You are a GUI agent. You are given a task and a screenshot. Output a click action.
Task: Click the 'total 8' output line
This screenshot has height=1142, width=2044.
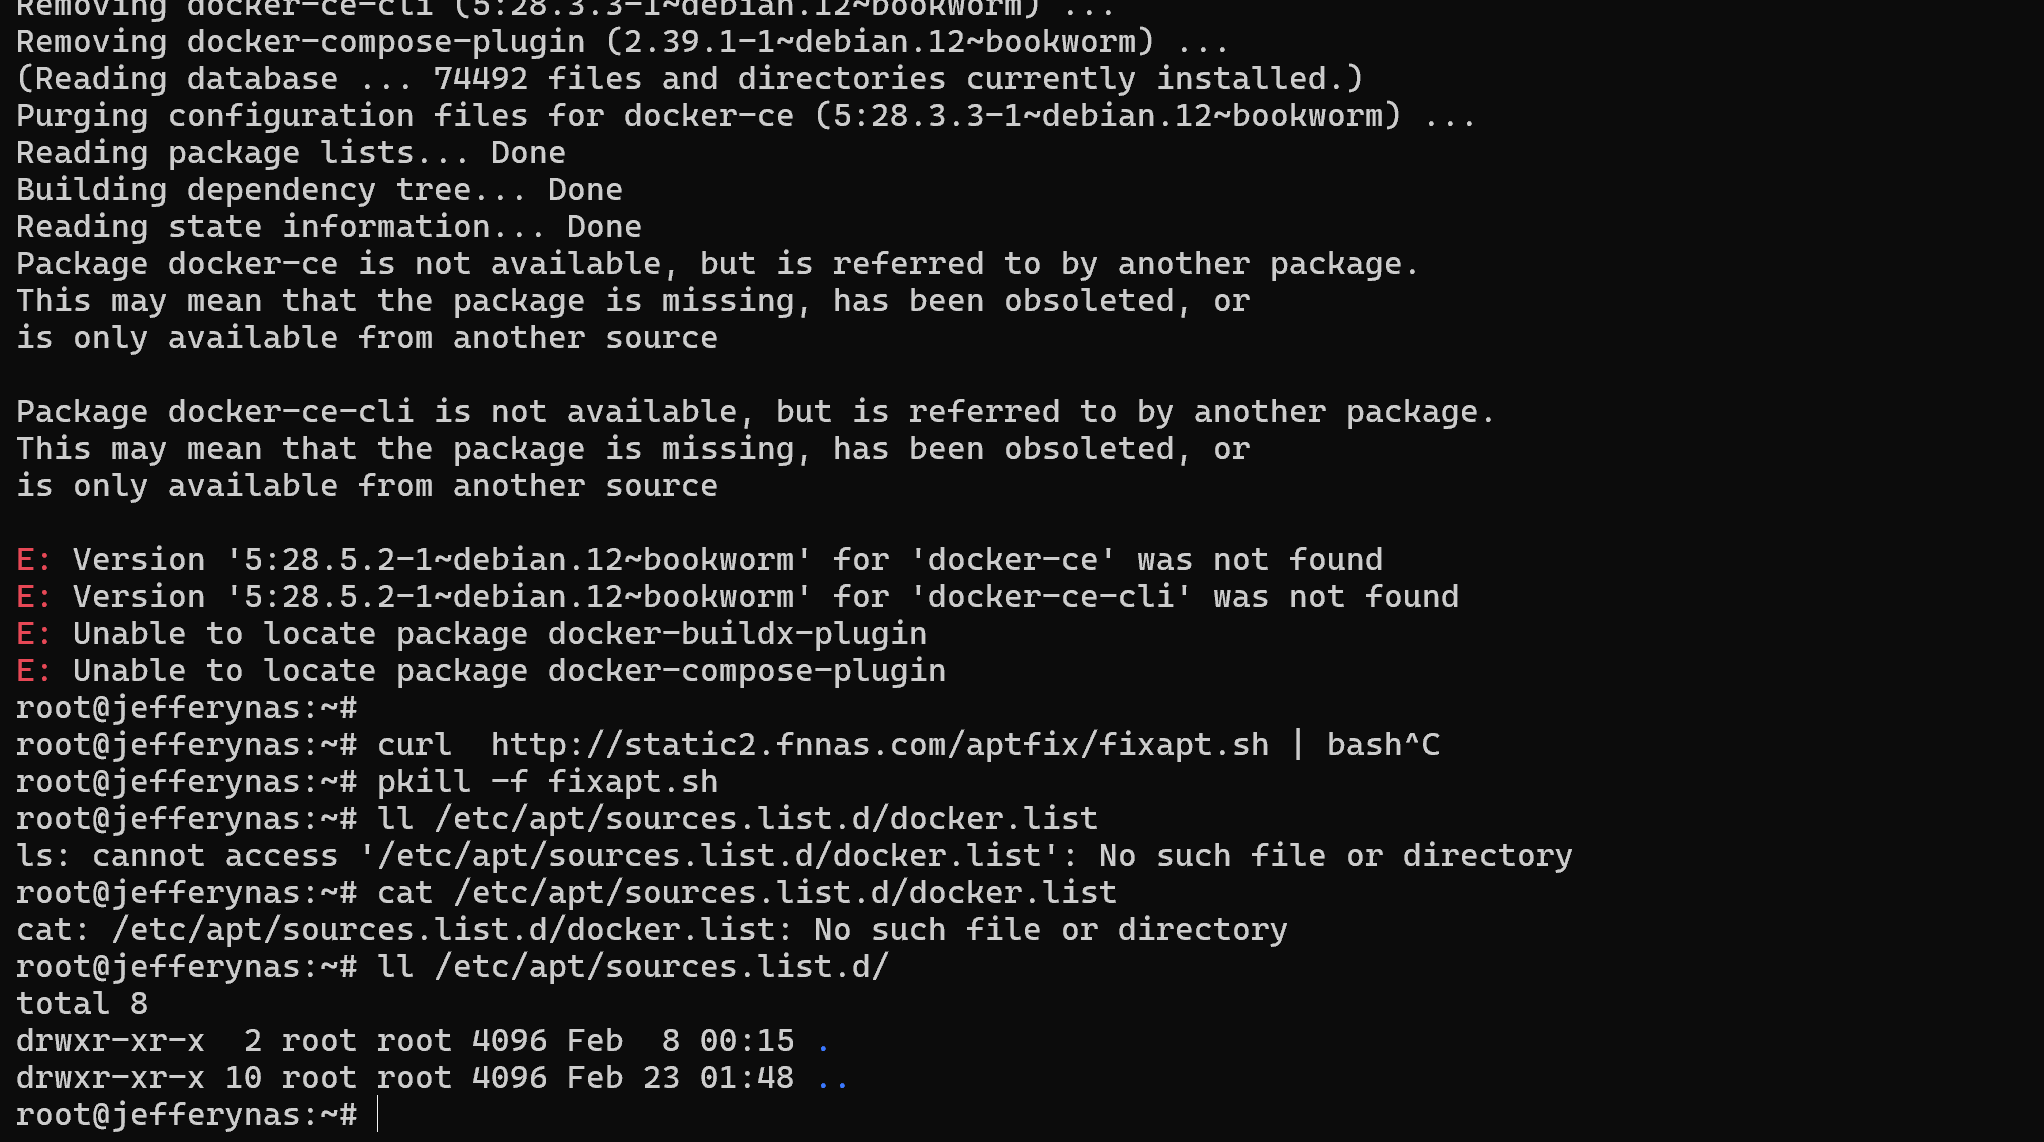coord(82,1004)
